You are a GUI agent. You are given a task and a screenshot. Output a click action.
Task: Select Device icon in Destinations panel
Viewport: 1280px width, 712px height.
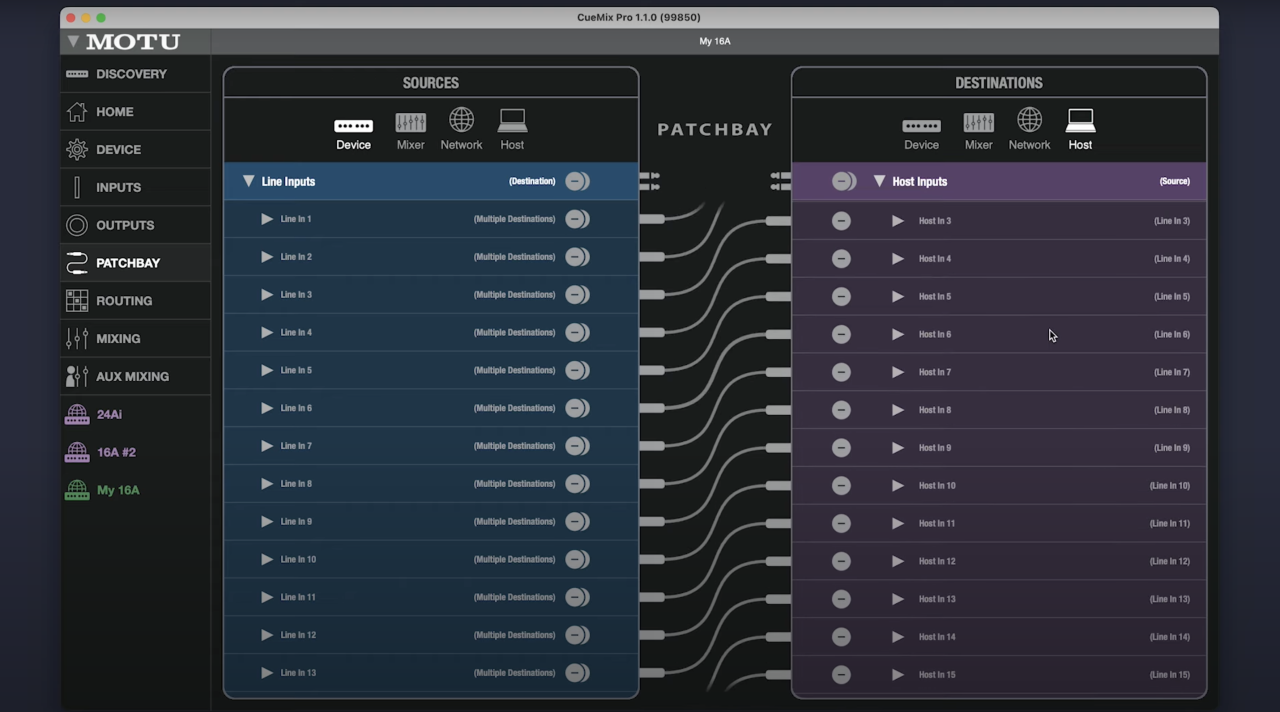921,130
